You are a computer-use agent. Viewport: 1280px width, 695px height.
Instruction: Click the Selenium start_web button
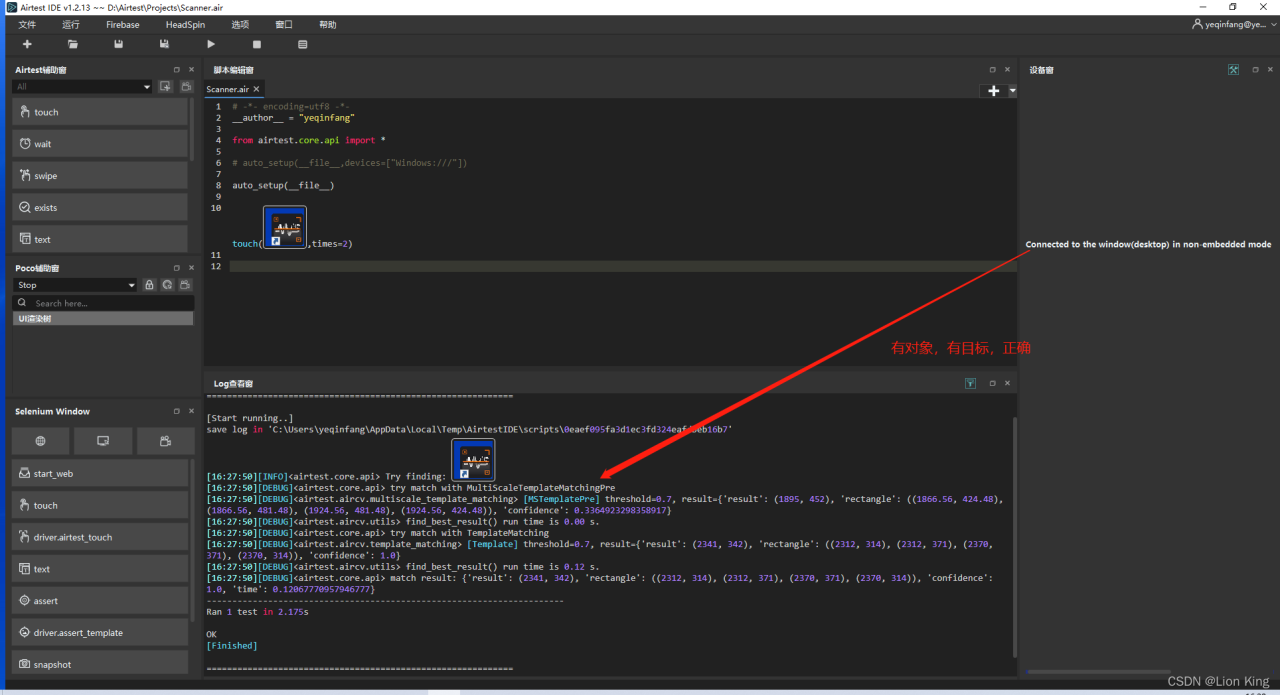click(100, 473)
